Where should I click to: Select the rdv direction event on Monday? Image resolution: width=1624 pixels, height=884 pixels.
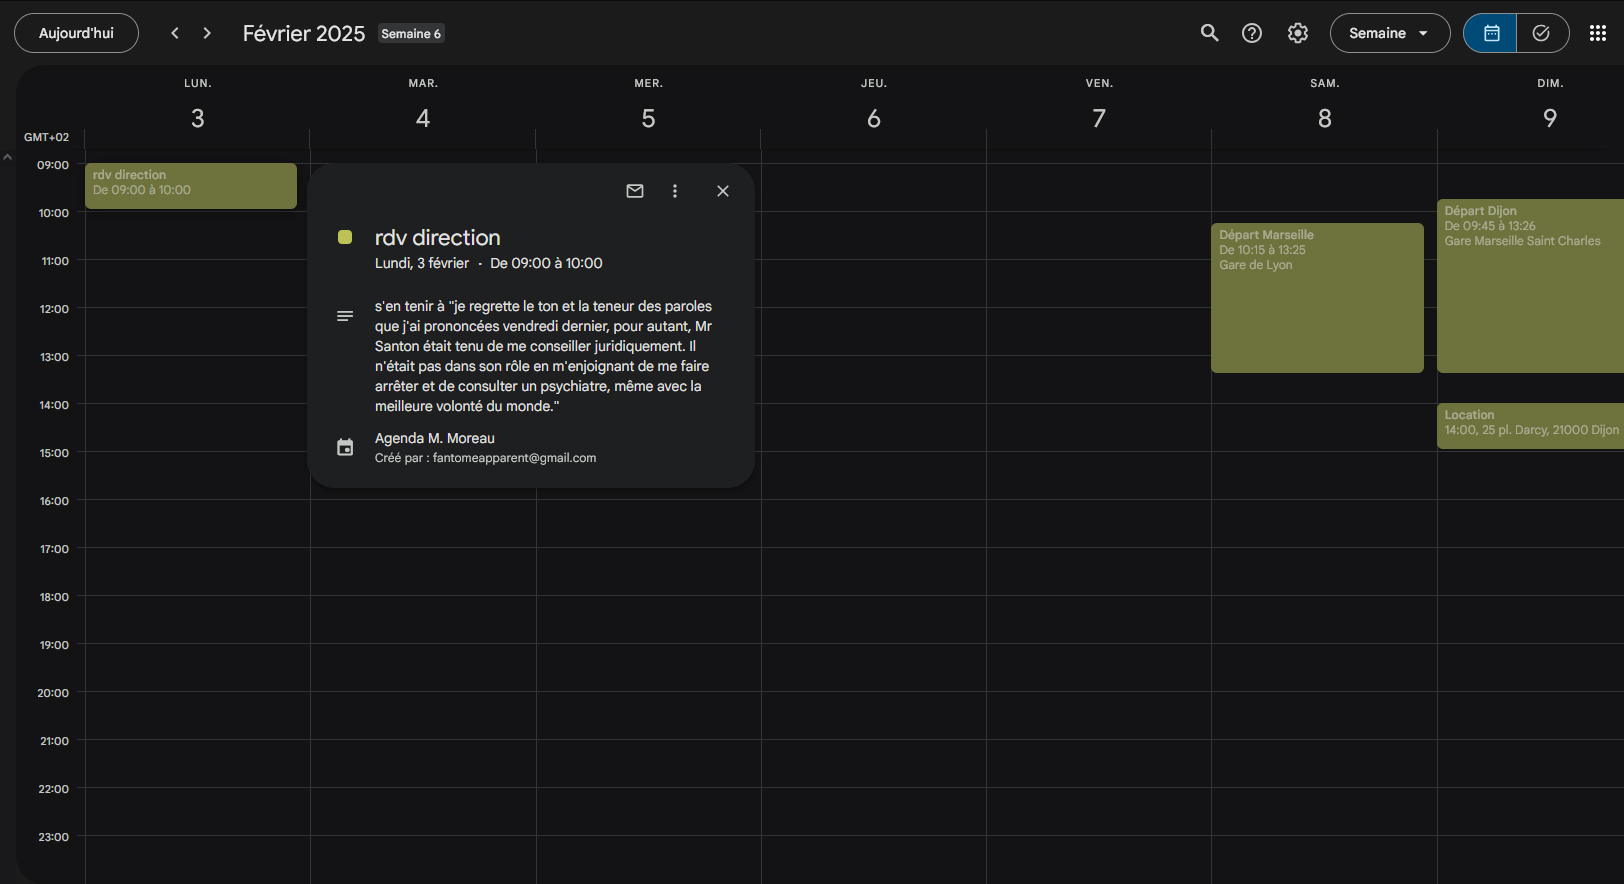pos(191,186)
